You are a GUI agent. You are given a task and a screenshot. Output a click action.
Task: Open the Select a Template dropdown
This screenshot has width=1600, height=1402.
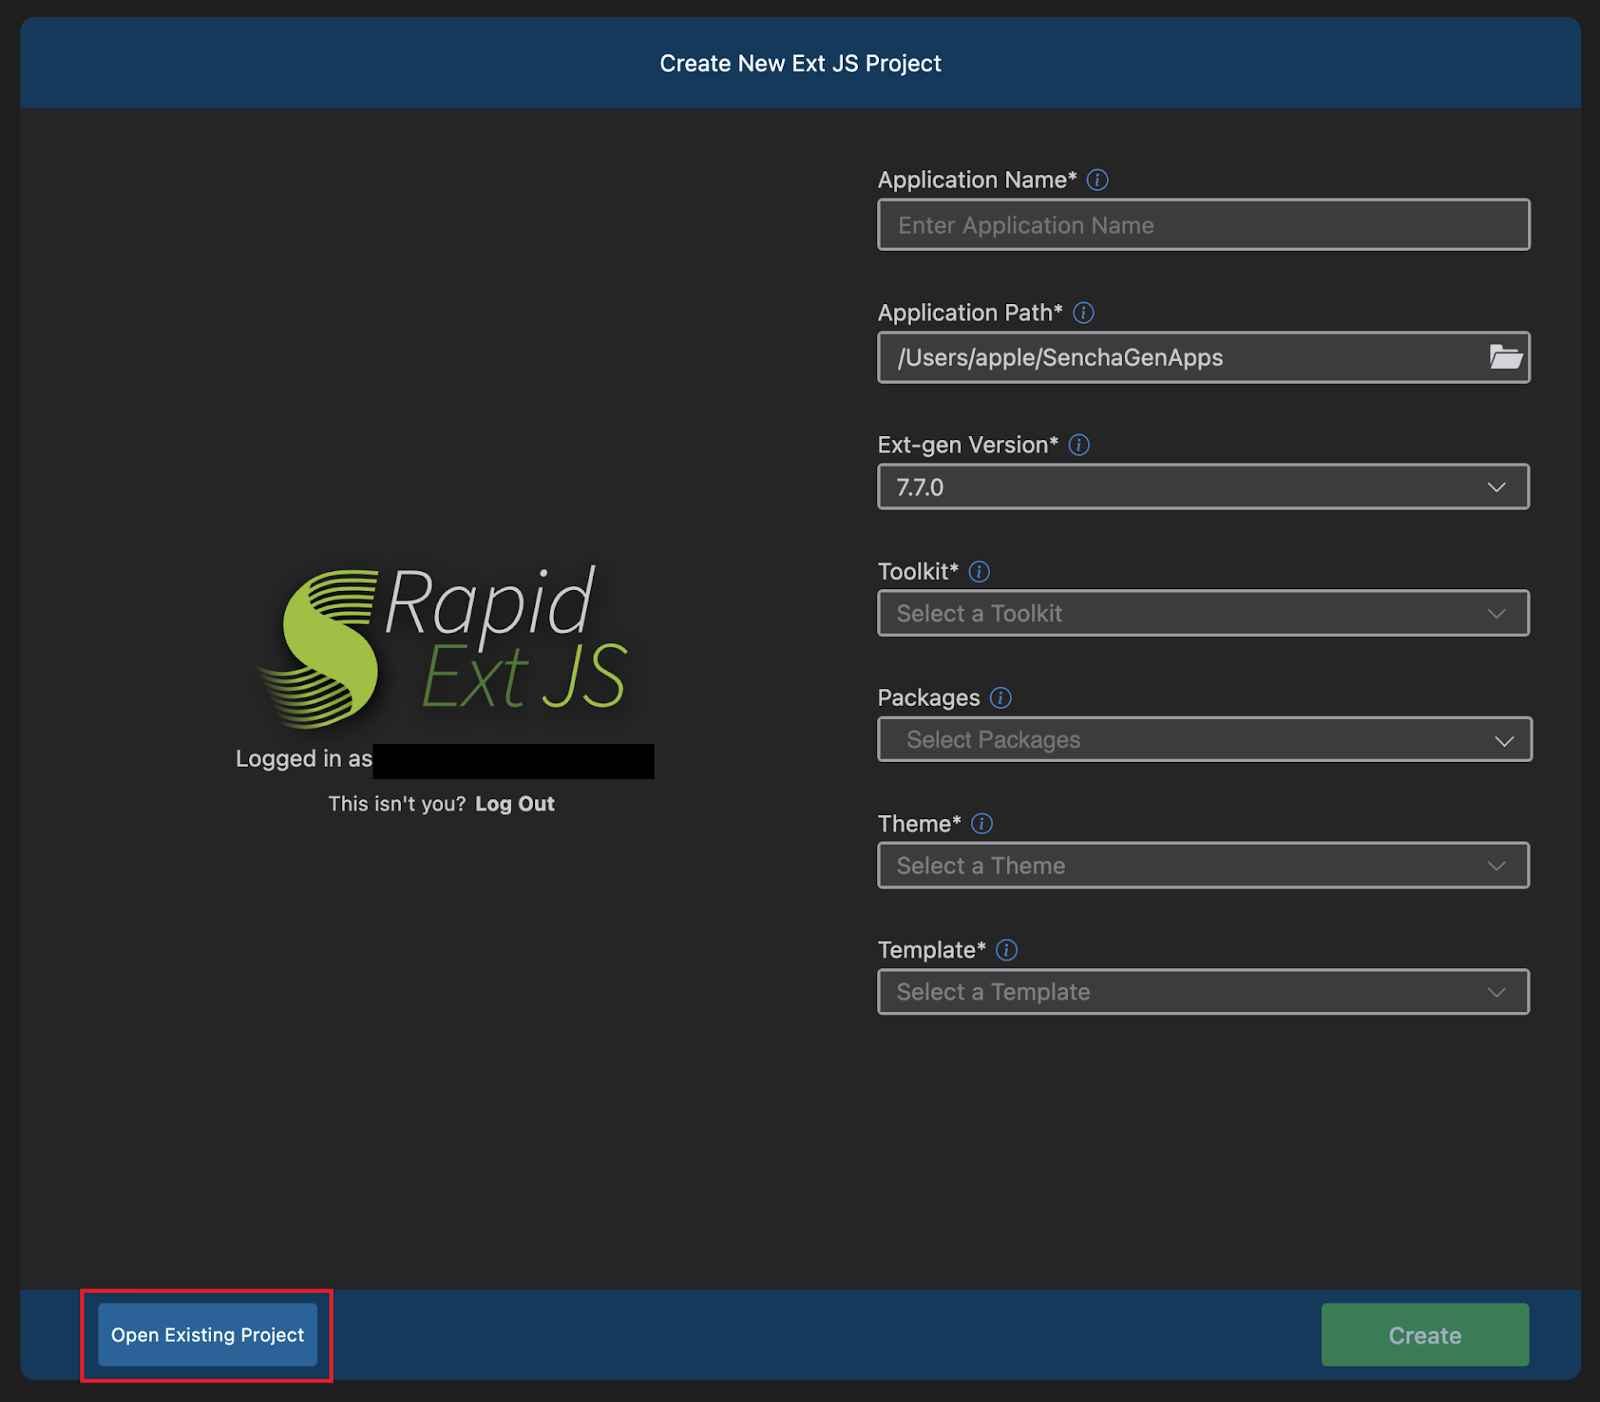pos(1203,992)
